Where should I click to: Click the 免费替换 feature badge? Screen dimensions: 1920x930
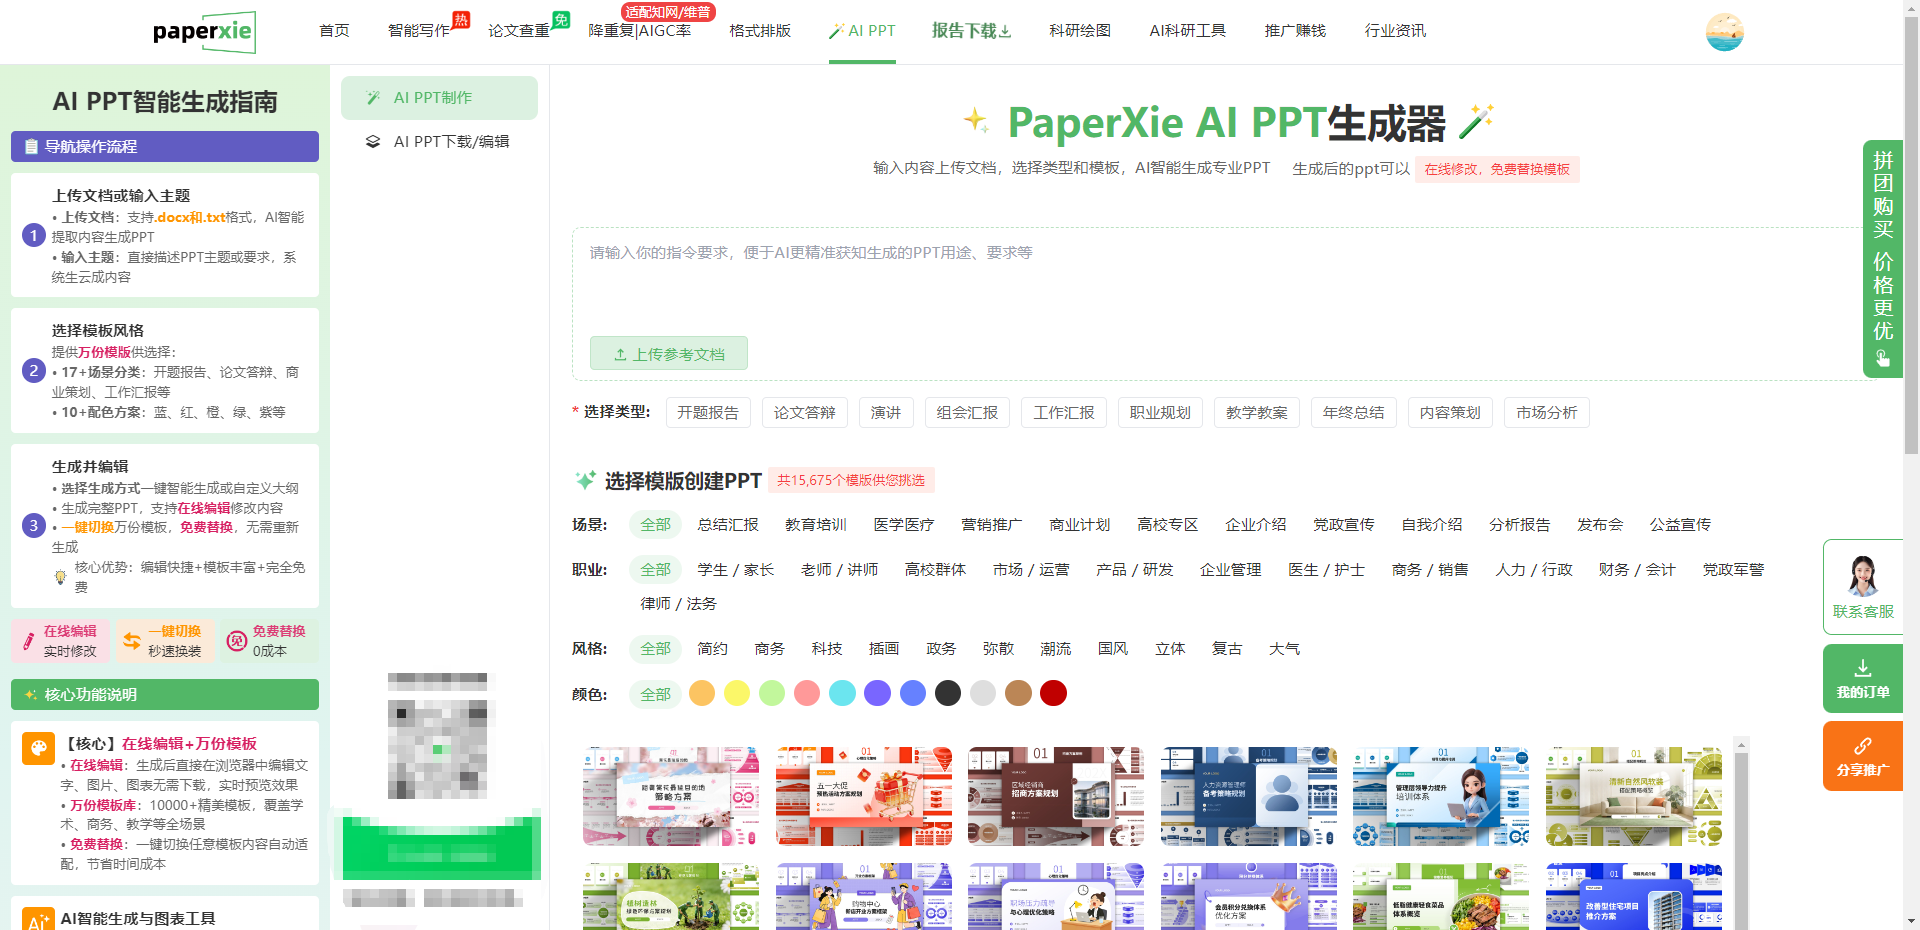coord(268,641)
